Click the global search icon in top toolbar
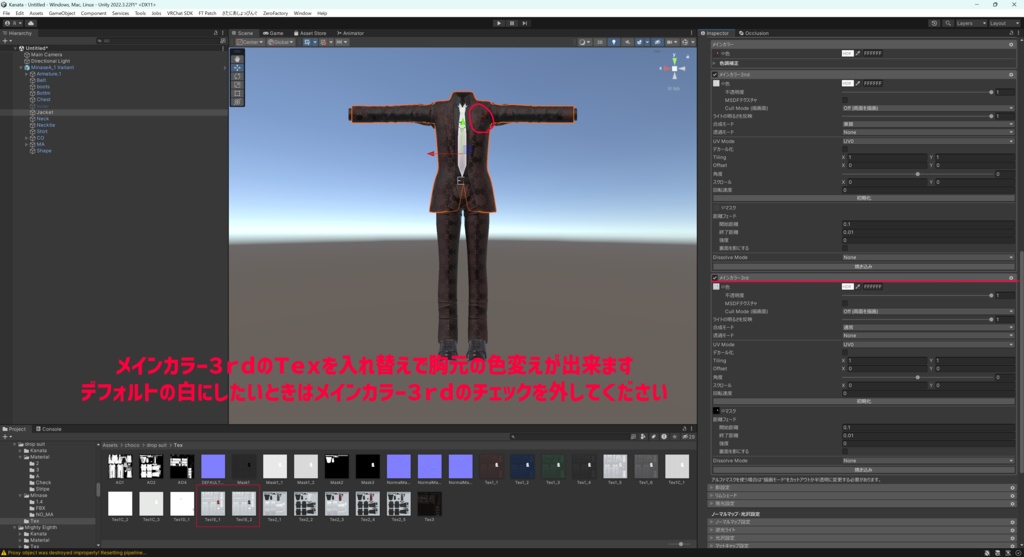This screenshot has width=1024, height=557. point(948,23)
